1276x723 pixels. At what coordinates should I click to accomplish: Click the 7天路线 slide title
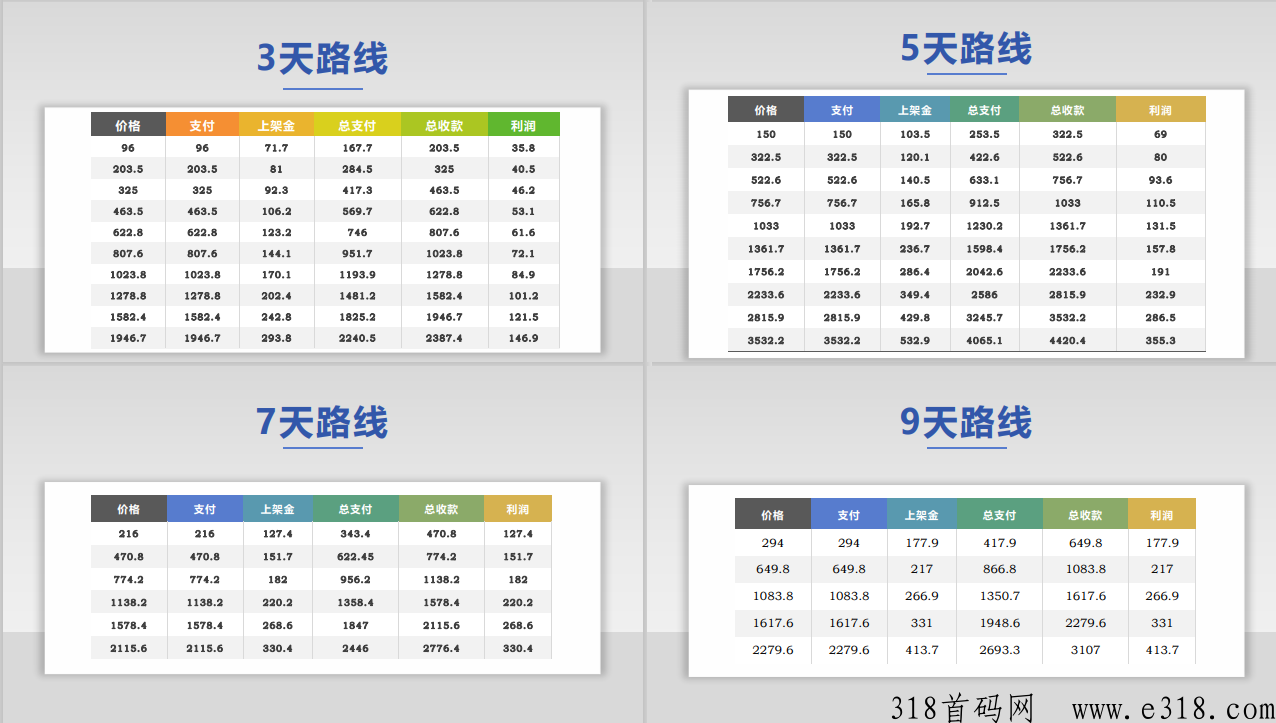322,422
